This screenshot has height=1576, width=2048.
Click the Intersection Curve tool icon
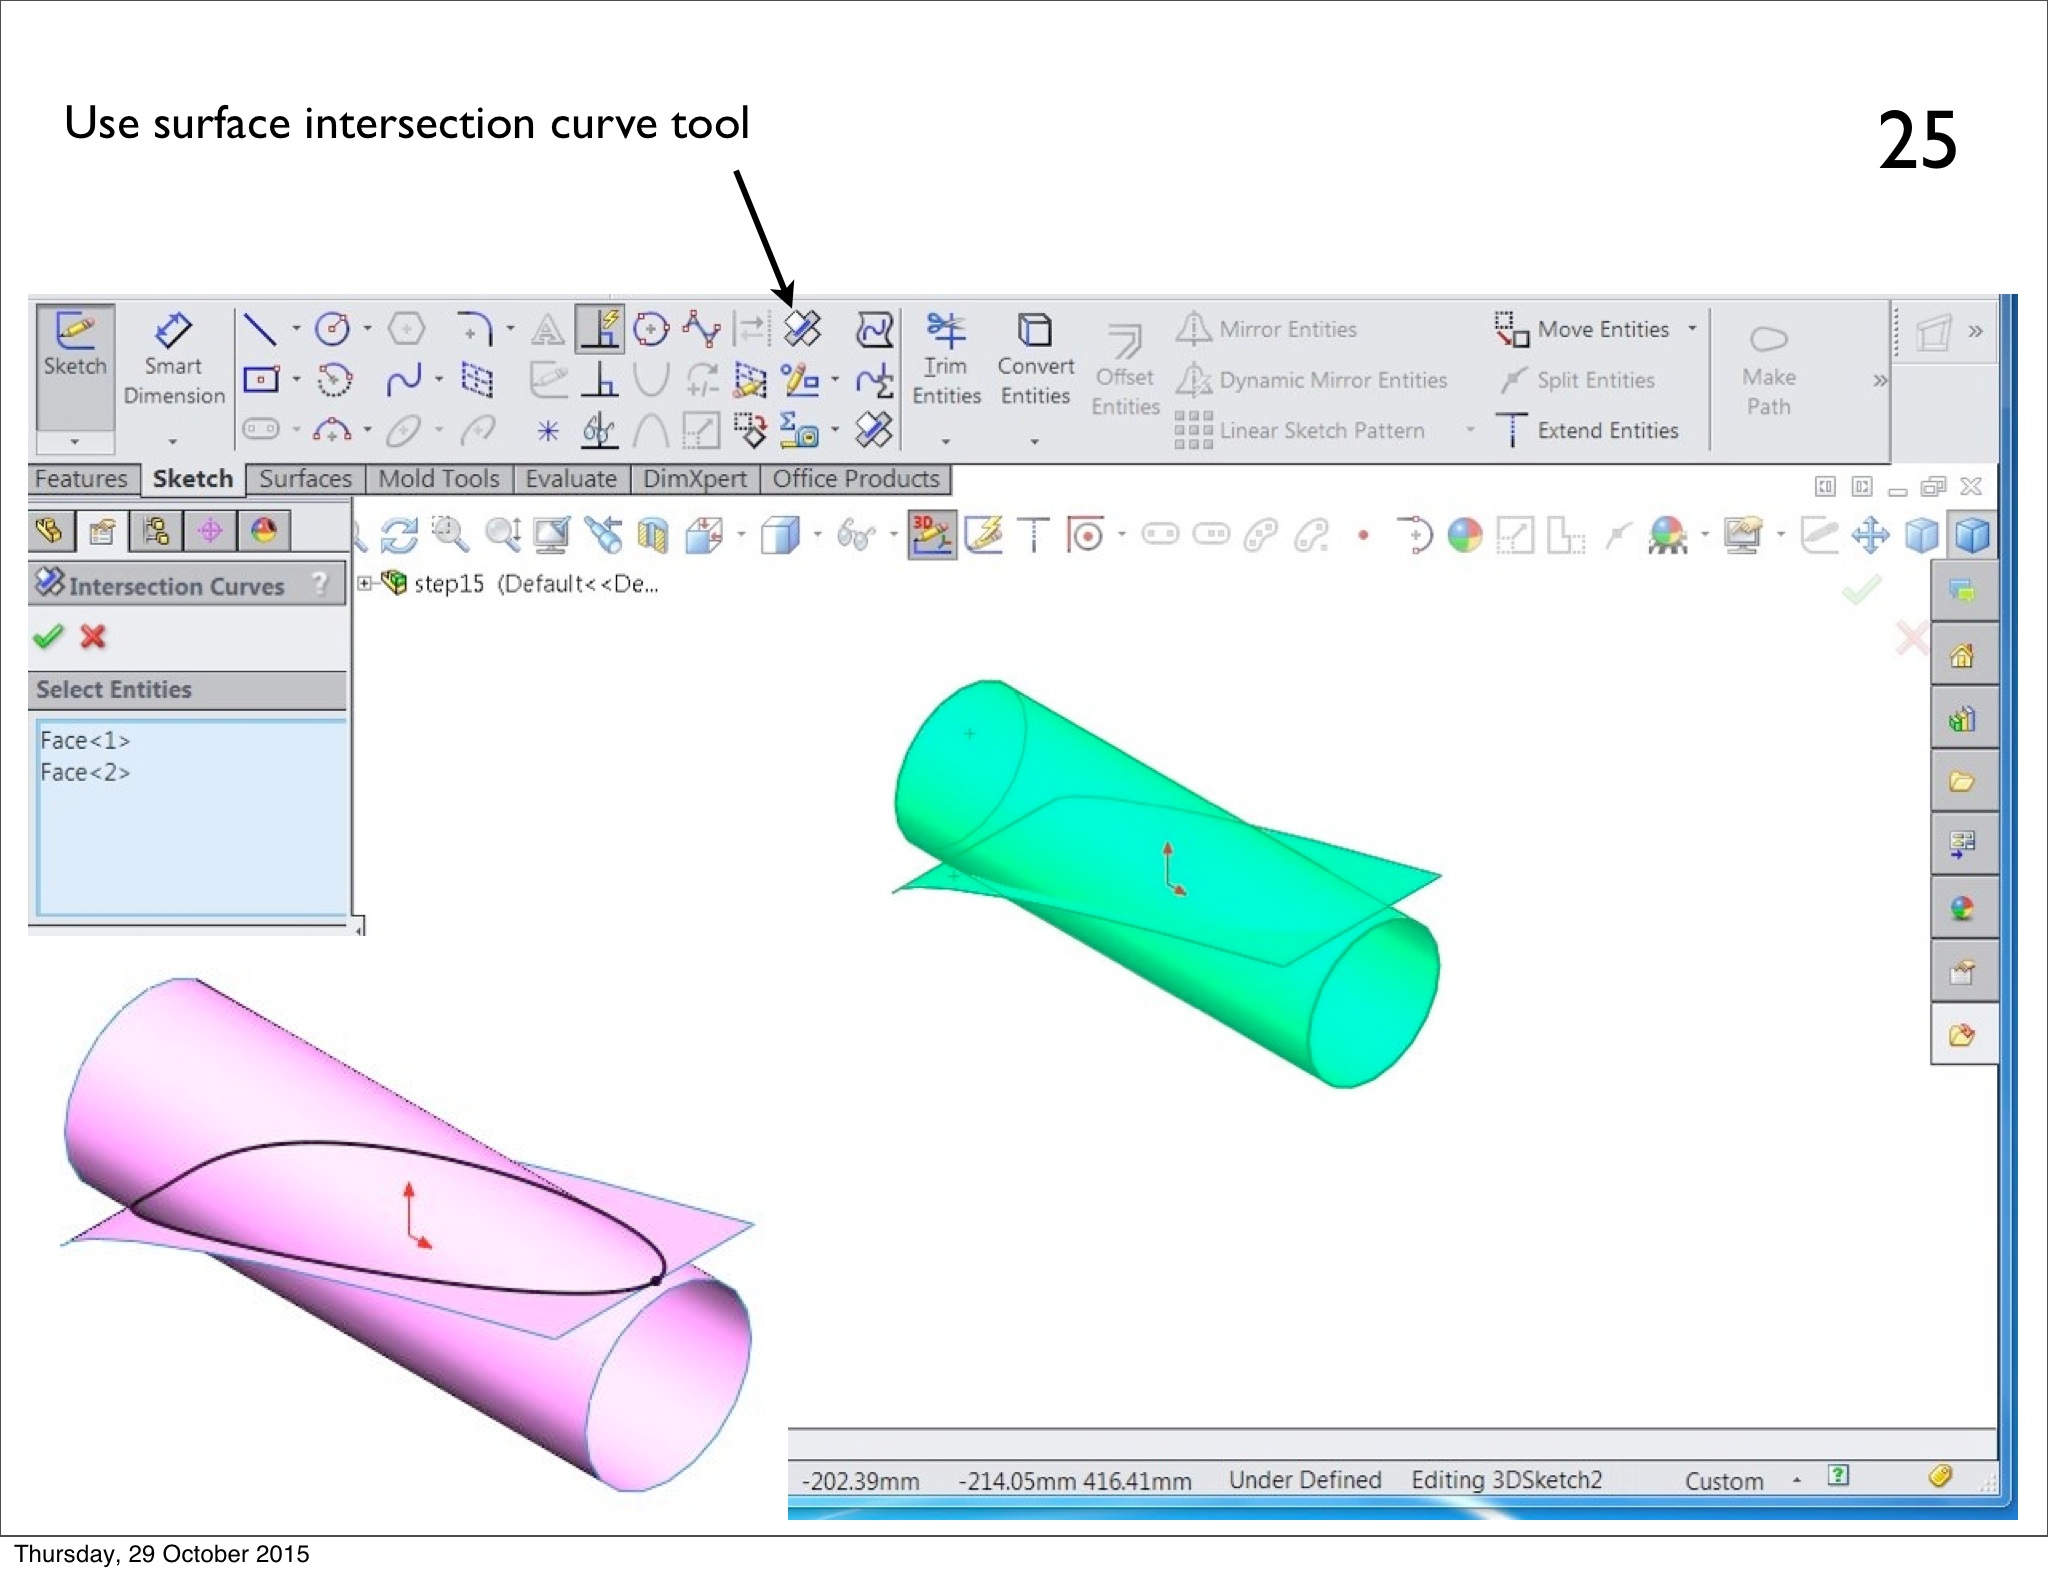click(802, 328)
